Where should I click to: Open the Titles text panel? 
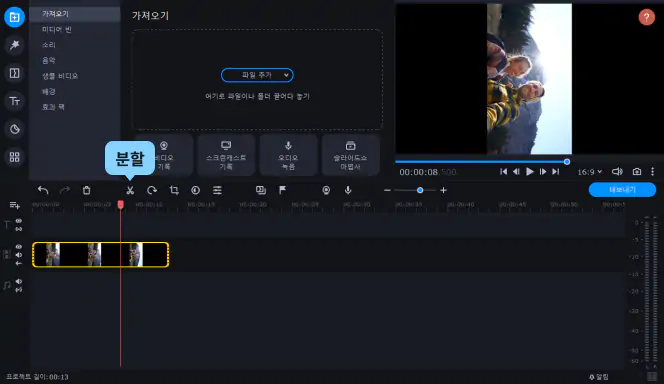click(14, 101)
